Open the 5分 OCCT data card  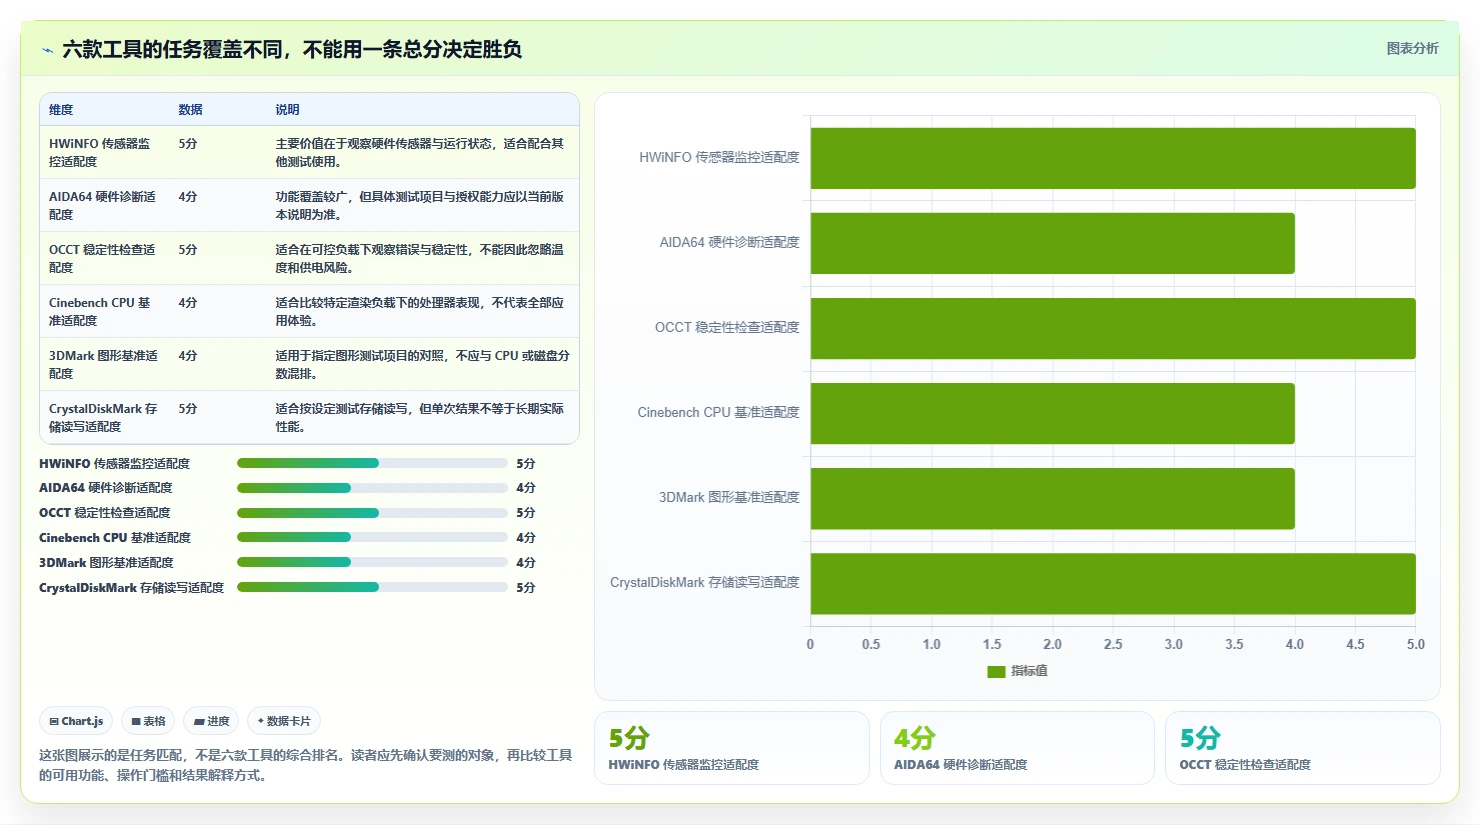tap(1303, 748)
